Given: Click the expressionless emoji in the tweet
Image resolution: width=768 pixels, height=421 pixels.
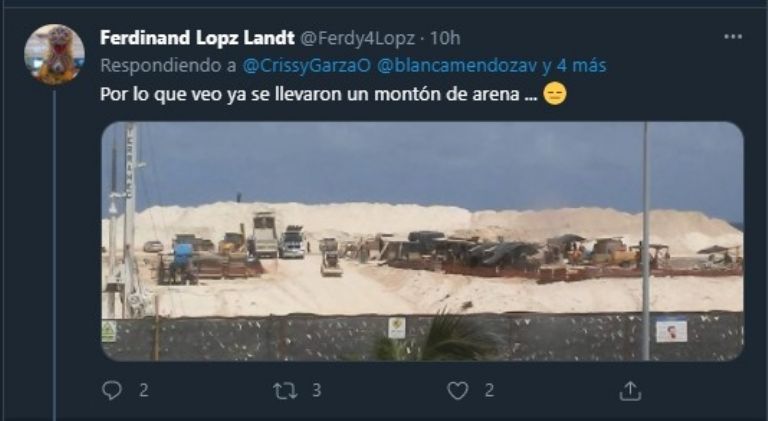Looking at the screenshot, I should [x=555, y=94].
